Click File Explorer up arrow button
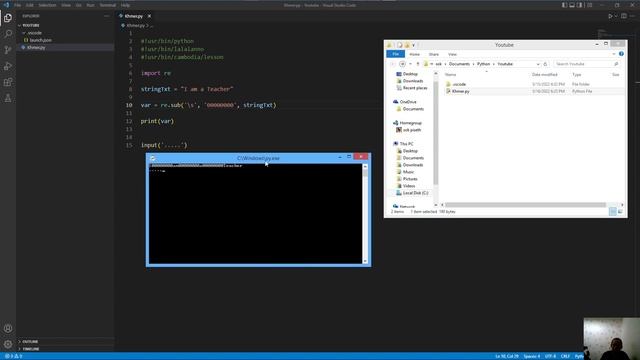Viewport: 640px width, 360px height. click(x=418, y=64)
